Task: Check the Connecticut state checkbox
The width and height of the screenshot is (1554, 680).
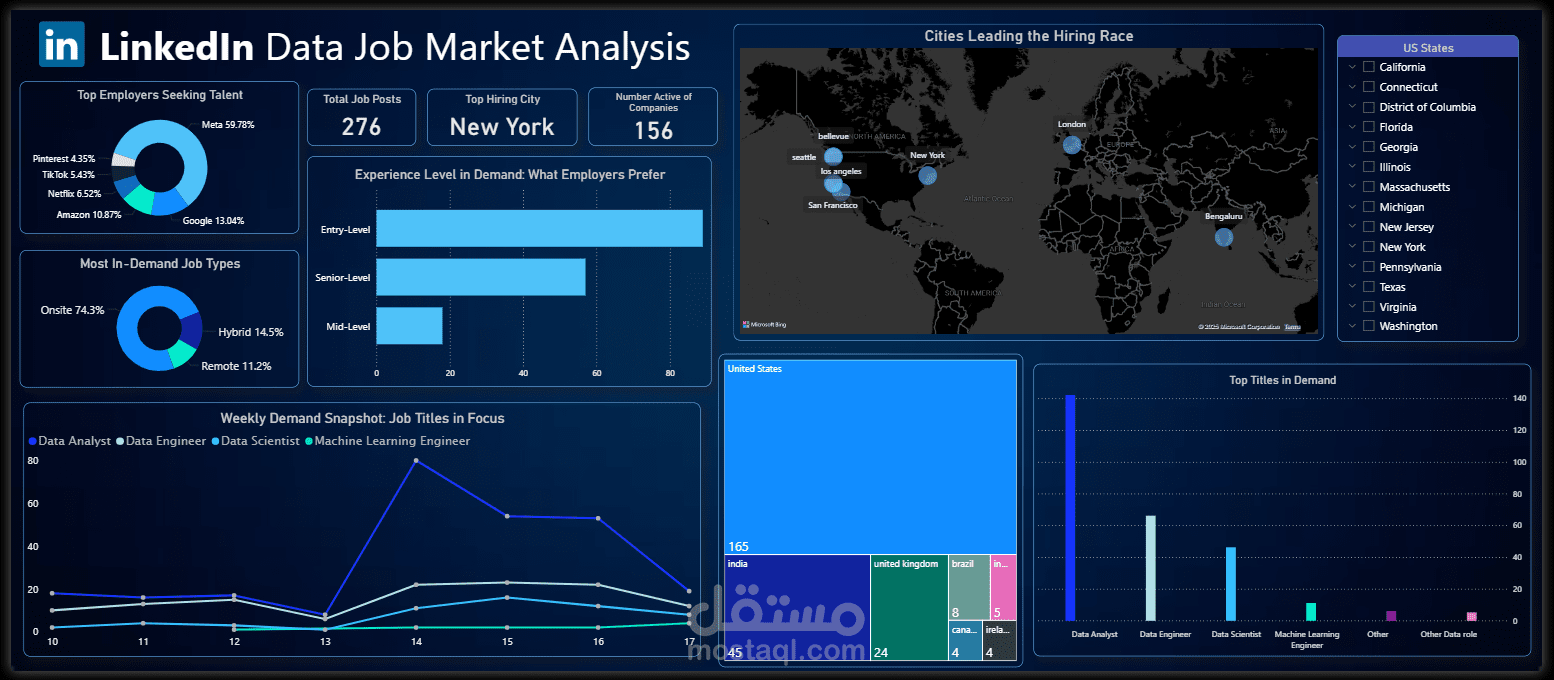Action: (x=1369, y=87)
